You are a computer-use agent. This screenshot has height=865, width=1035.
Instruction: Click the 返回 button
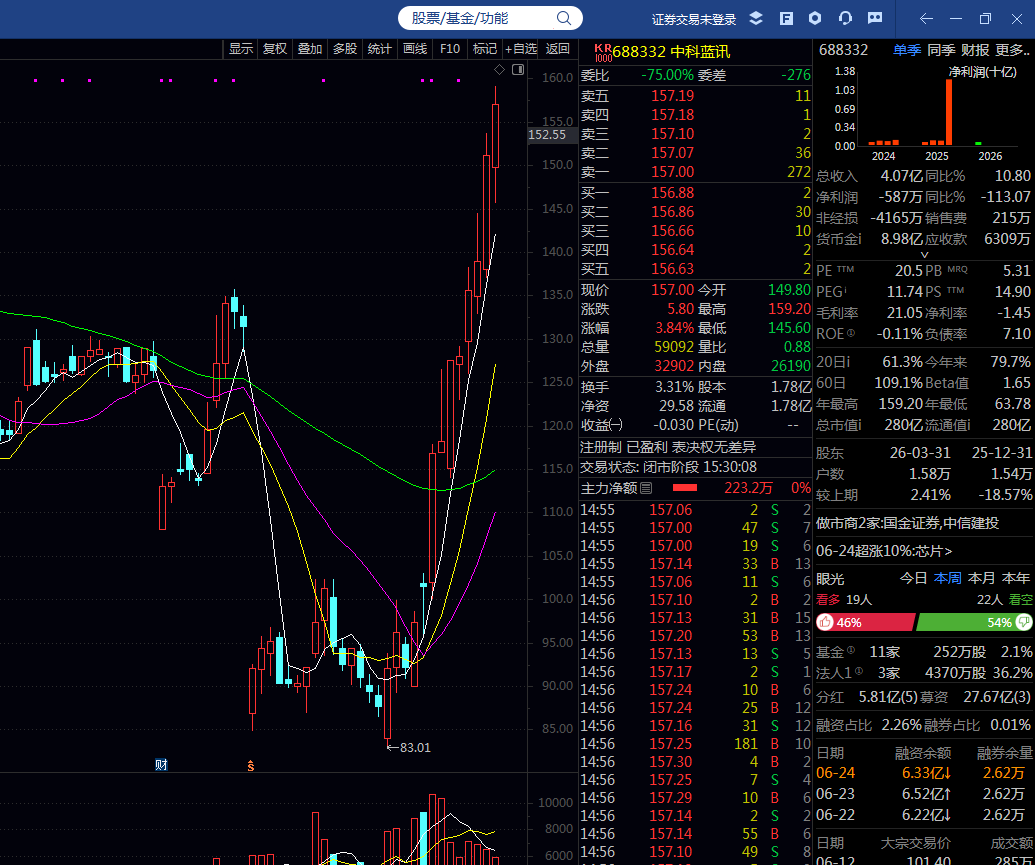(558, 49)
